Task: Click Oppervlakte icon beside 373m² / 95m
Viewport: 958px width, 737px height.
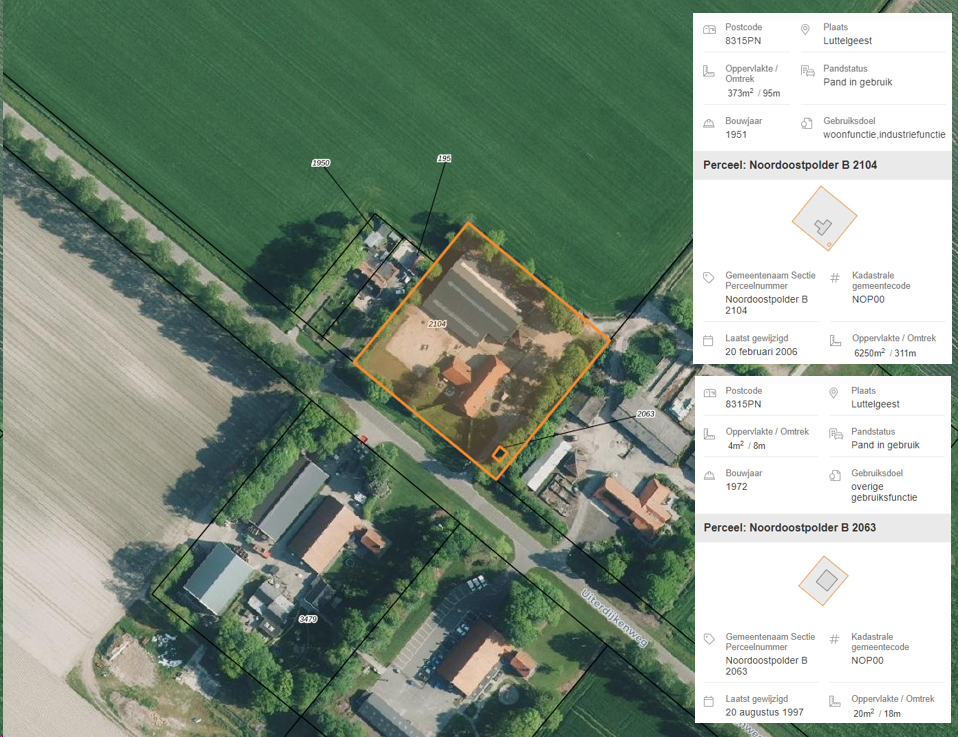Action: [x=709, y=72]
